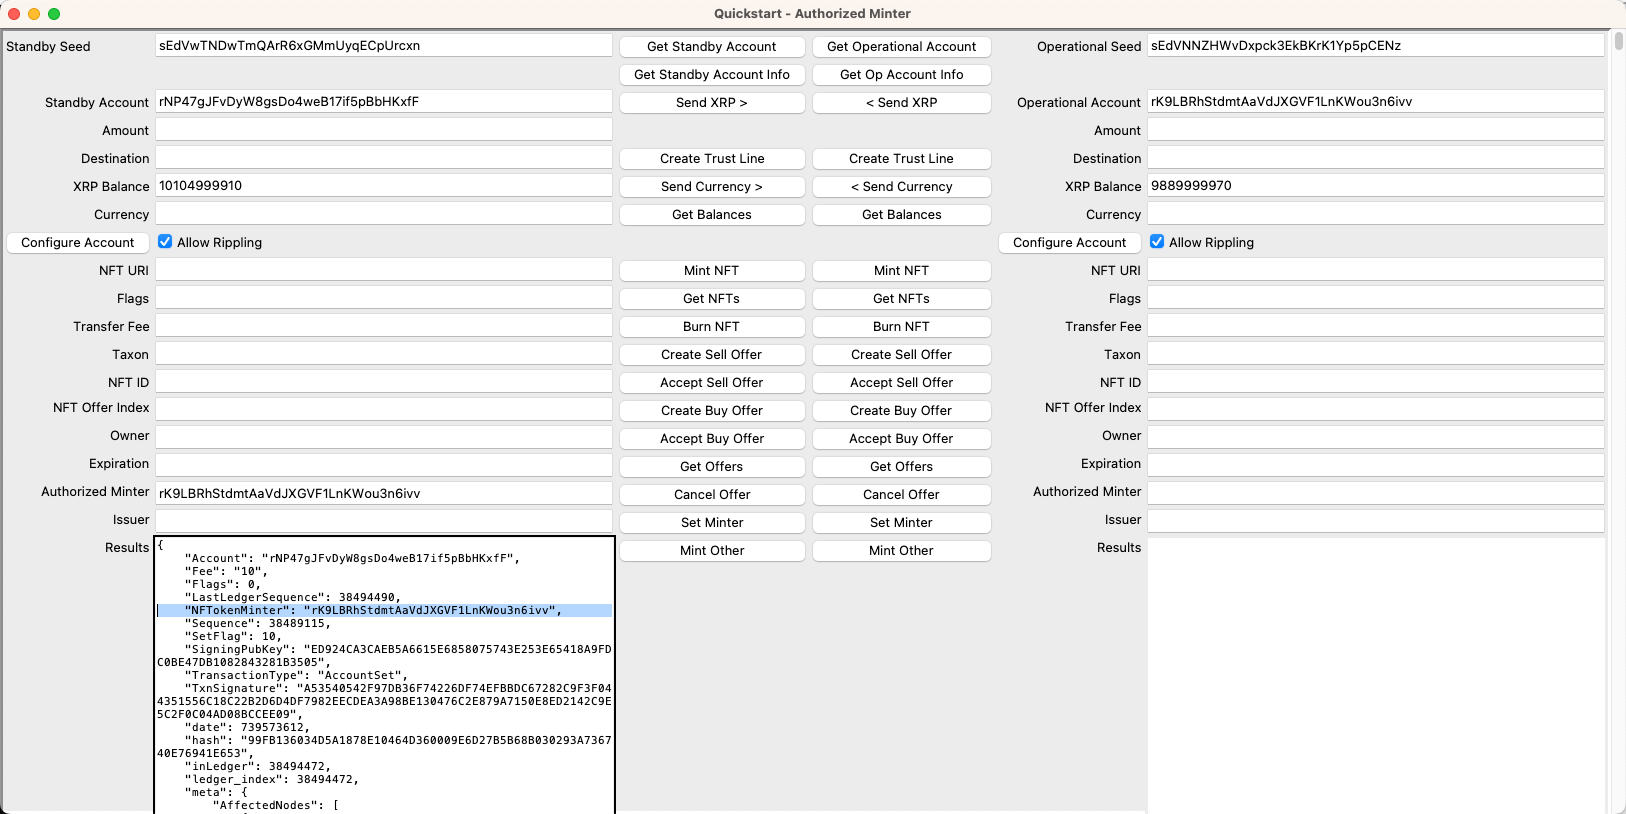The height and width of the screenshot is (814, 1626).
Task: Click the Authorized Minter field containing rK9LBRh address
Action: tap(383, 493)
